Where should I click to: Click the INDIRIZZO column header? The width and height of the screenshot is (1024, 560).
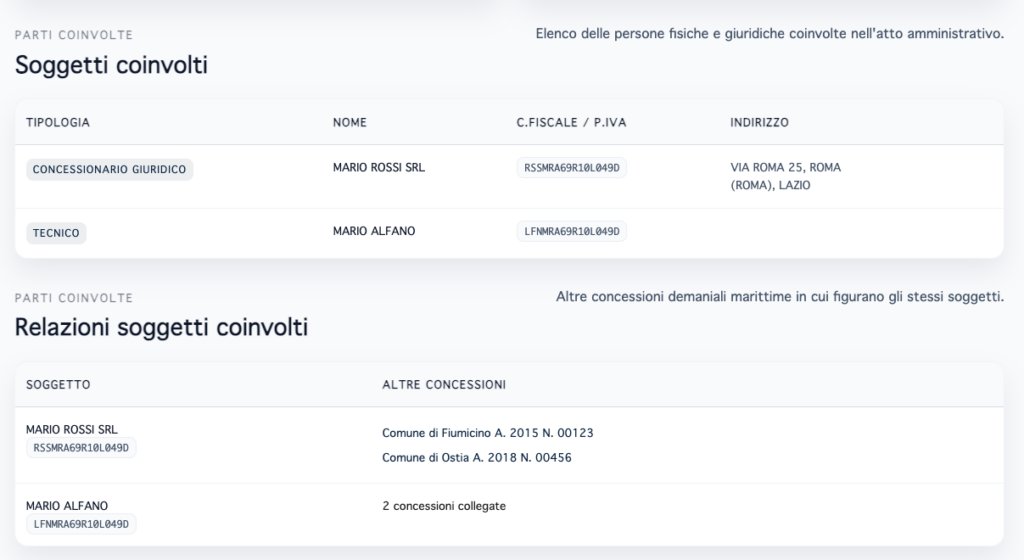click(759, 123)
